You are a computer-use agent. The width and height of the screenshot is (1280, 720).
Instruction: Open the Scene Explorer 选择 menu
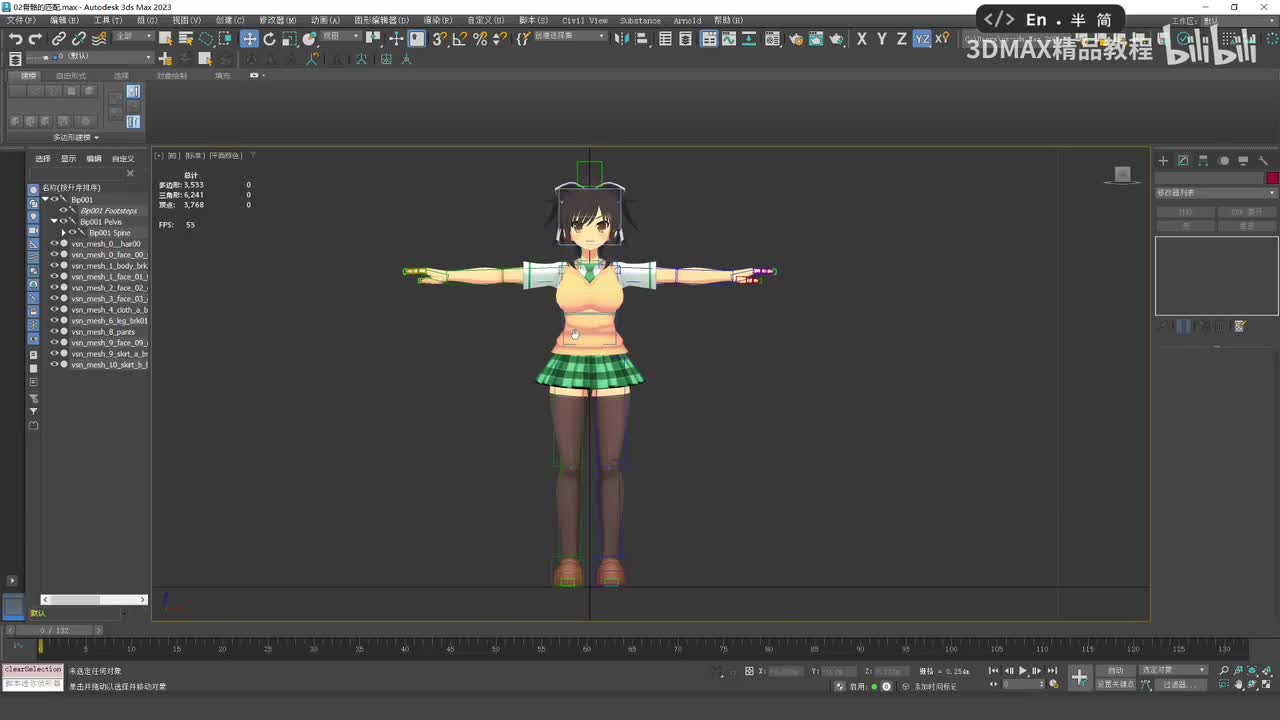click(43, 158)
